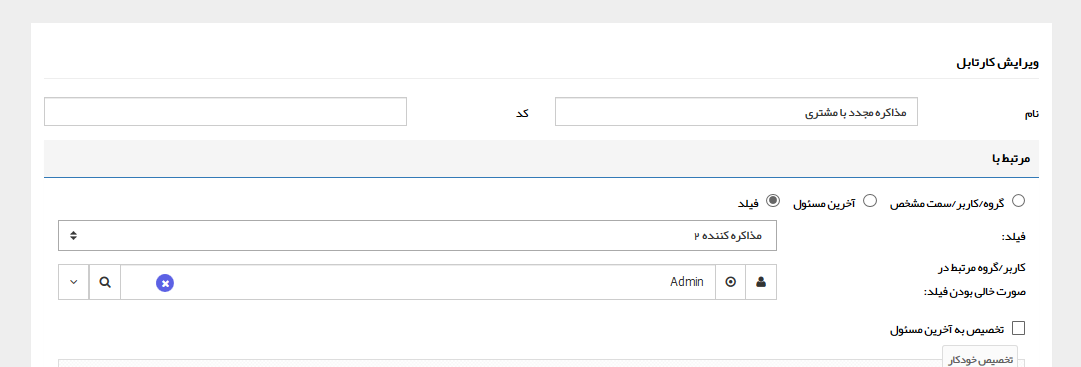
Task: Click the ویرایش کارتابل page heading
Action: [997, 63]
